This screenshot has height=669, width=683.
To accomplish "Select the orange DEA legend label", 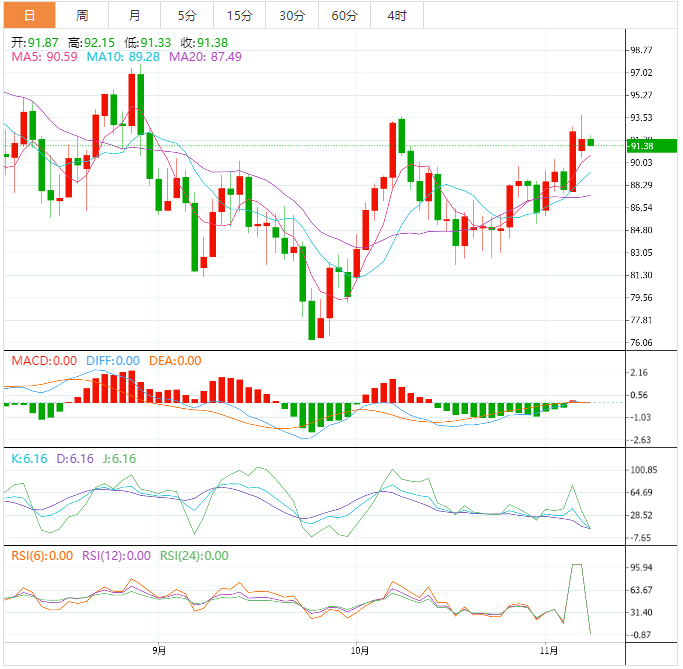I will [175, 361].
